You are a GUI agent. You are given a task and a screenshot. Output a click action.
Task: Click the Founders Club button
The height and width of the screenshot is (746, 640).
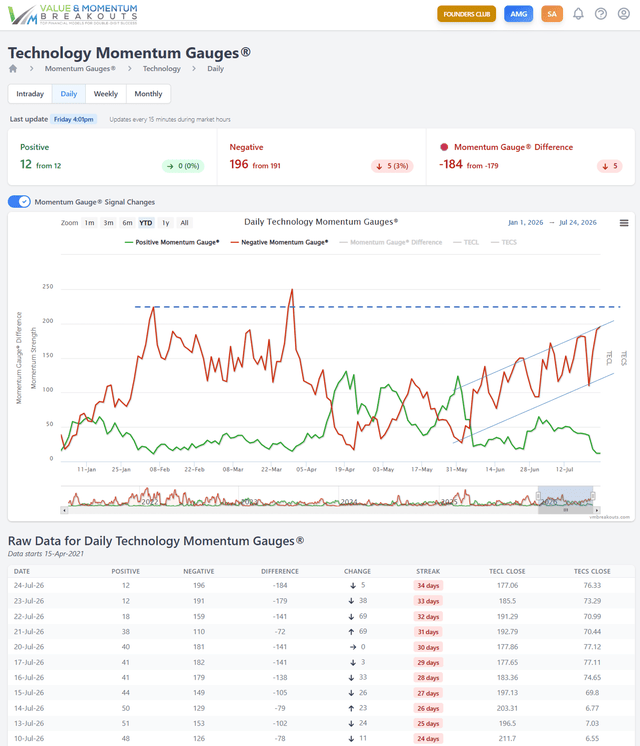pyautogui.click(x=466, y=14)
